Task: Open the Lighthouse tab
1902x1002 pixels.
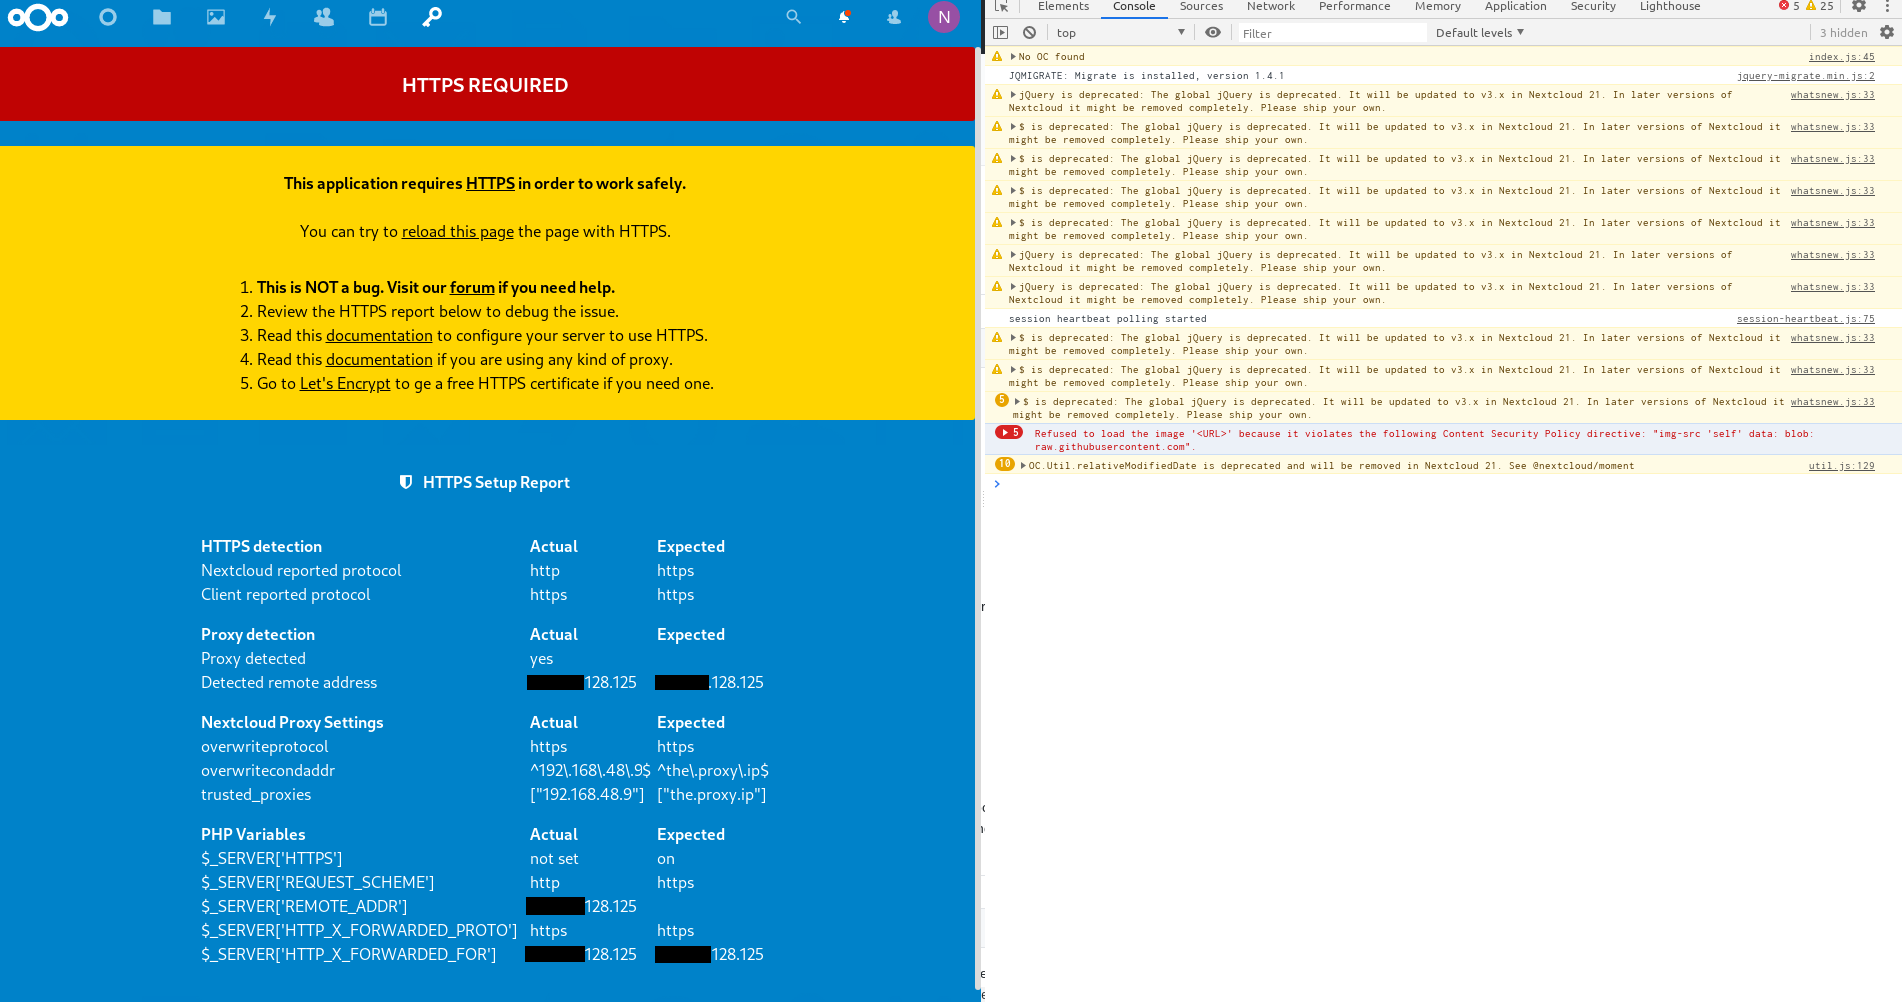Action: point(1670,6)
